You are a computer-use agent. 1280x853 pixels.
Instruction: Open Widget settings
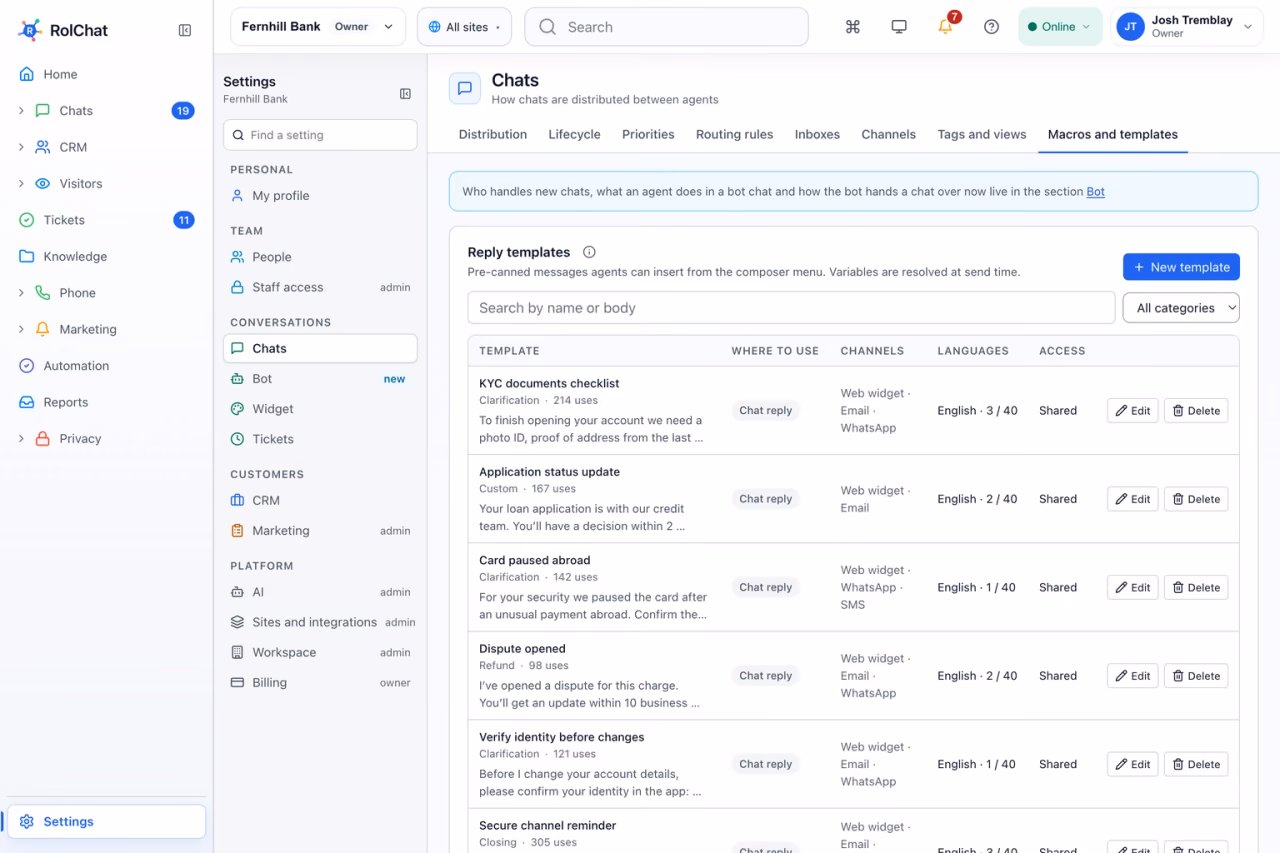point(320,409)
